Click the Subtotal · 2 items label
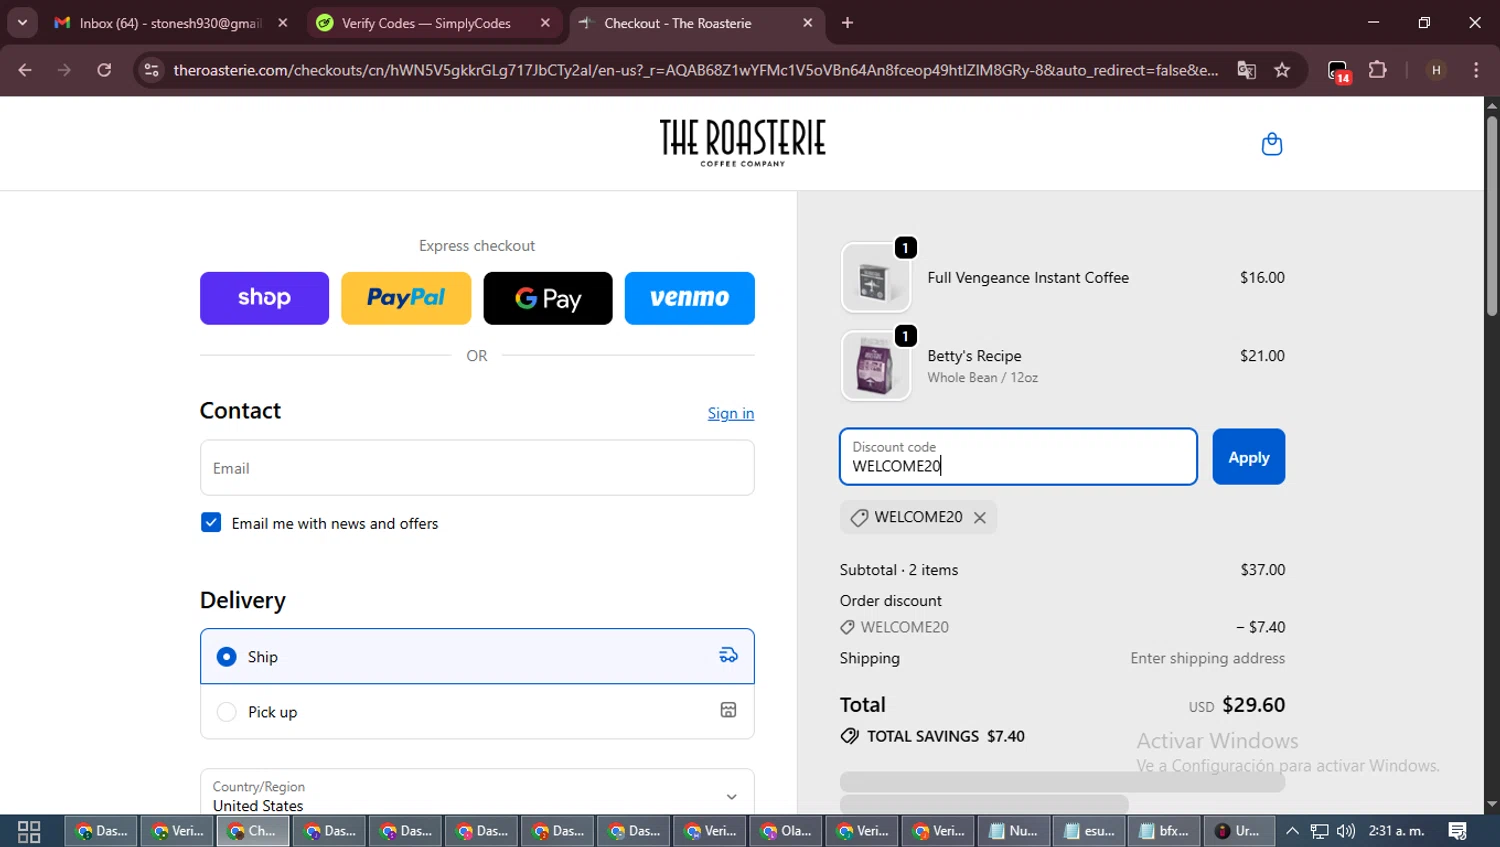The width and height of the screenshot is (1500, 847). [x=899, y=570]
